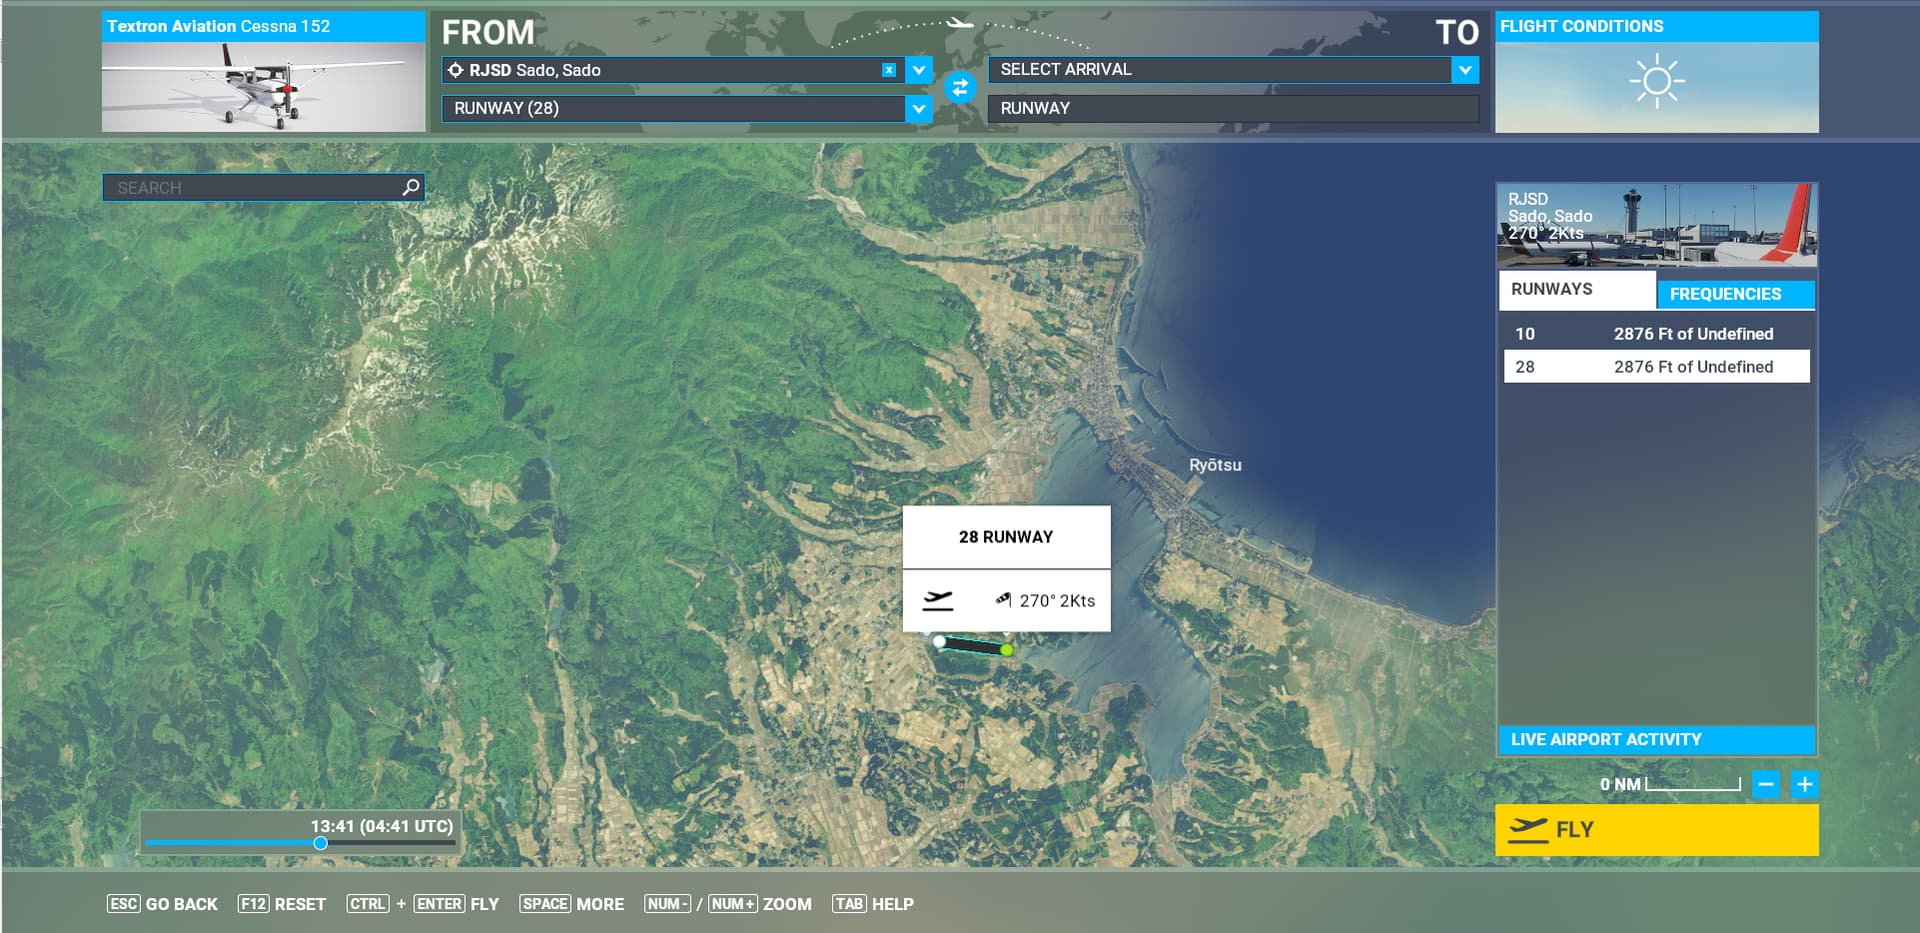Clear the RJSD departure with X icon
The width and height of the screenshot is (1920, 933).
click(x=888, y=70)
